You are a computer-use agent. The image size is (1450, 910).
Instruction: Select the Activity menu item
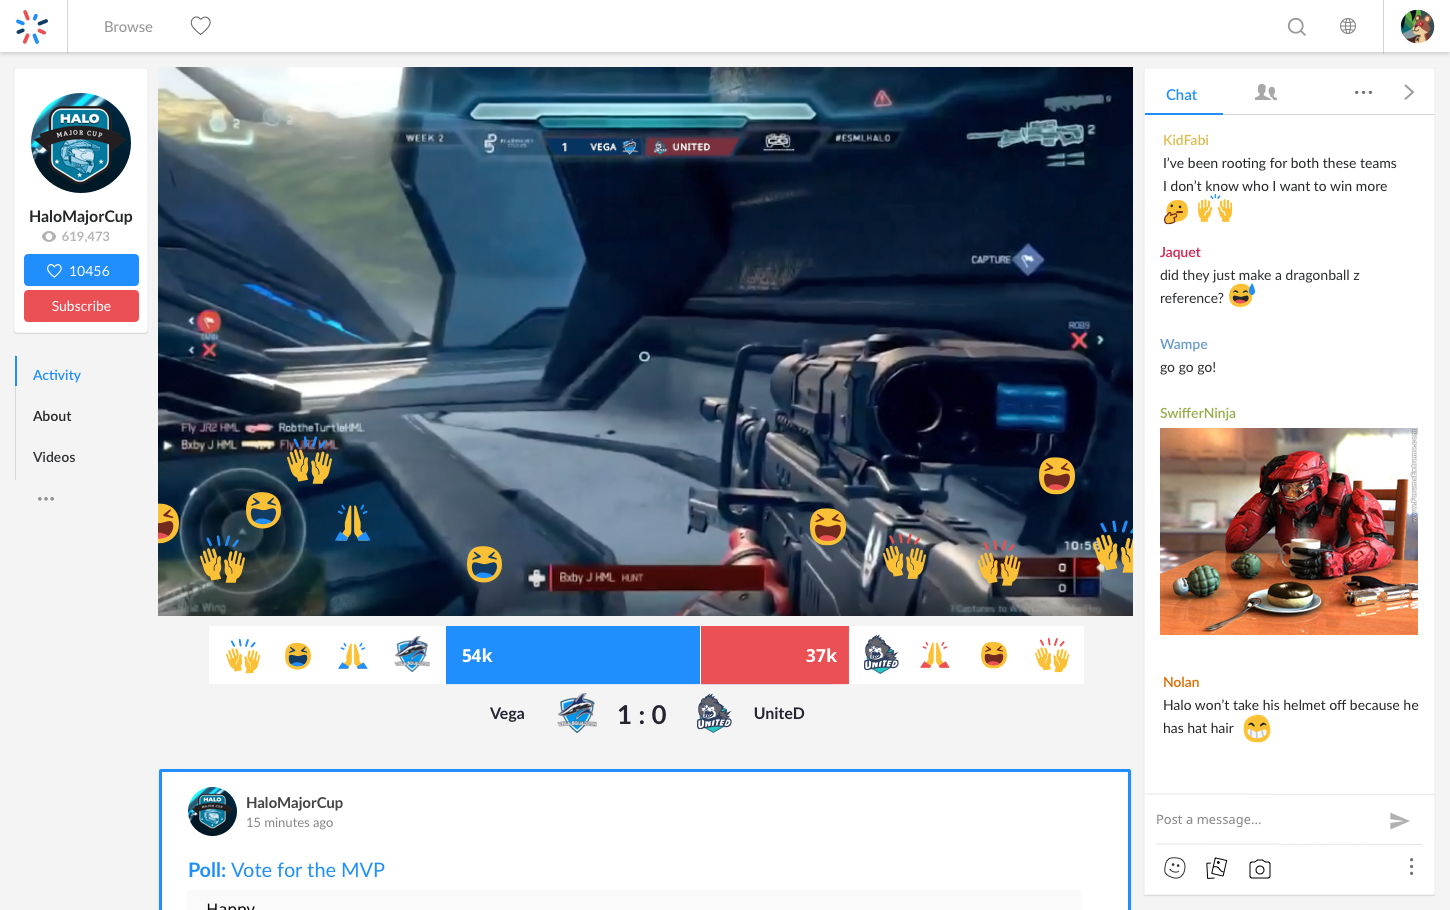pyautogui.click(x=57, y=375)
